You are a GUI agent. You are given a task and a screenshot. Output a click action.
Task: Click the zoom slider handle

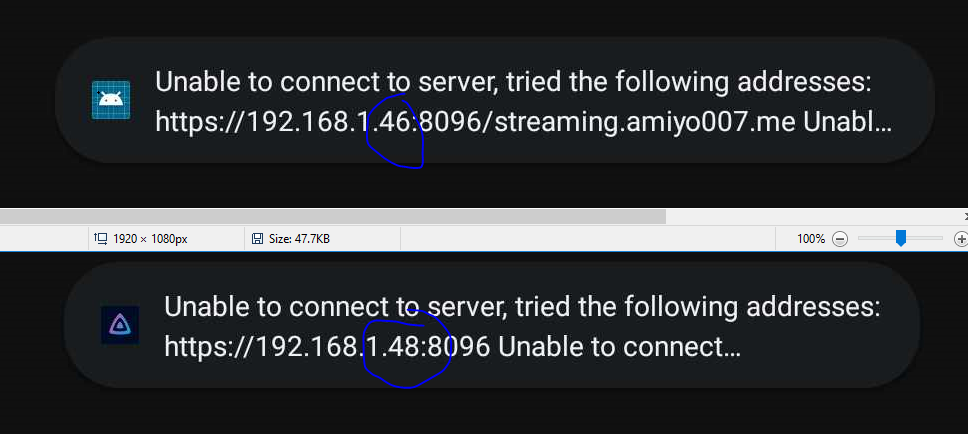[x=900, y=238]
